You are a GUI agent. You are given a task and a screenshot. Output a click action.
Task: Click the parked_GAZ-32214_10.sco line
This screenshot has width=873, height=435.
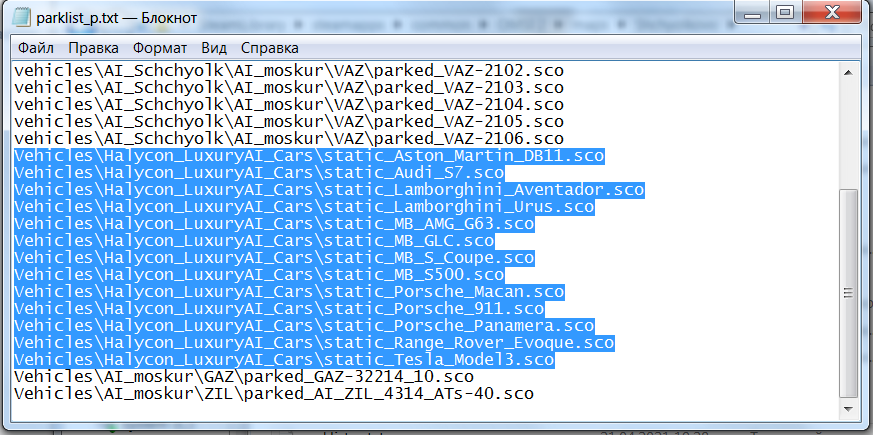click(x=244, y=377)
